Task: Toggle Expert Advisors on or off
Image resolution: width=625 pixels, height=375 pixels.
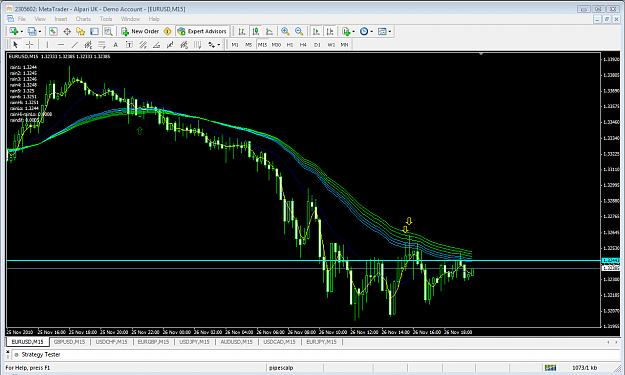Action: (202, 31)
